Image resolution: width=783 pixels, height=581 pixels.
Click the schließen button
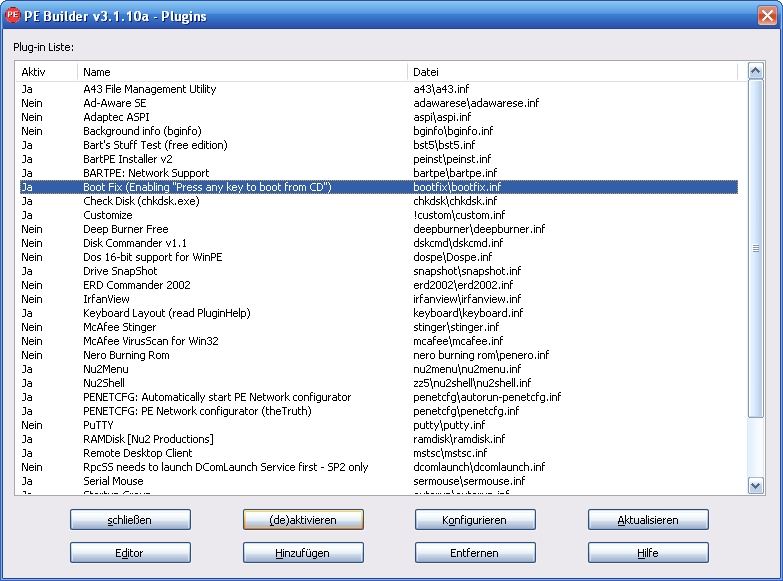point(130,520)
